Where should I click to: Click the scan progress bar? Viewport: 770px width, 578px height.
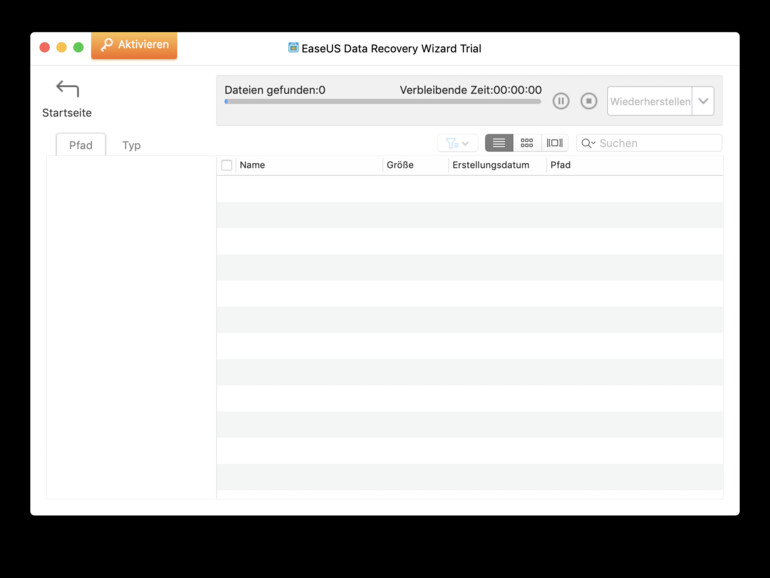[383, 102]
